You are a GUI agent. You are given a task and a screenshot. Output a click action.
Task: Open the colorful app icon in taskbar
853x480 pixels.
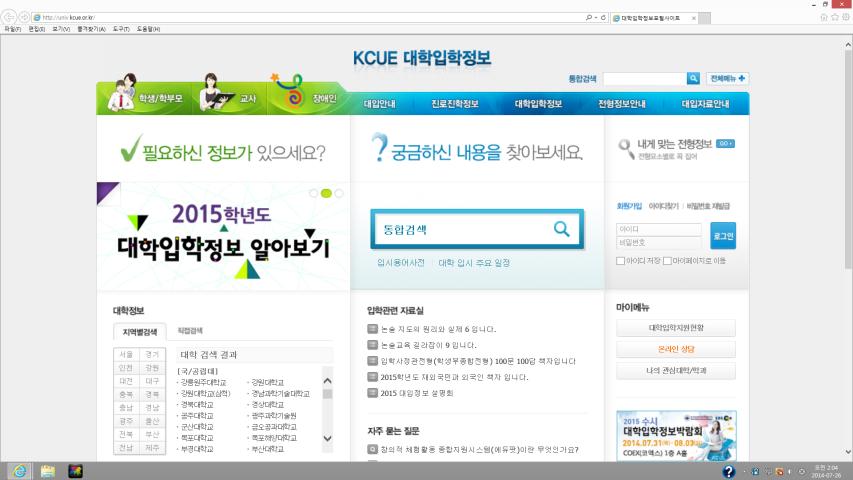click(76, 471)
